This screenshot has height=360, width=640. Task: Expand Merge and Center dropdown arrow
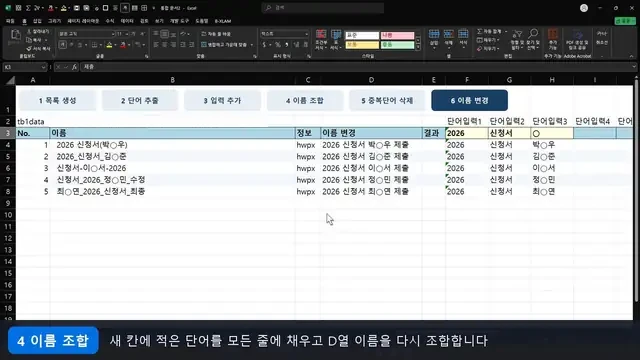[x=252, y=45]
